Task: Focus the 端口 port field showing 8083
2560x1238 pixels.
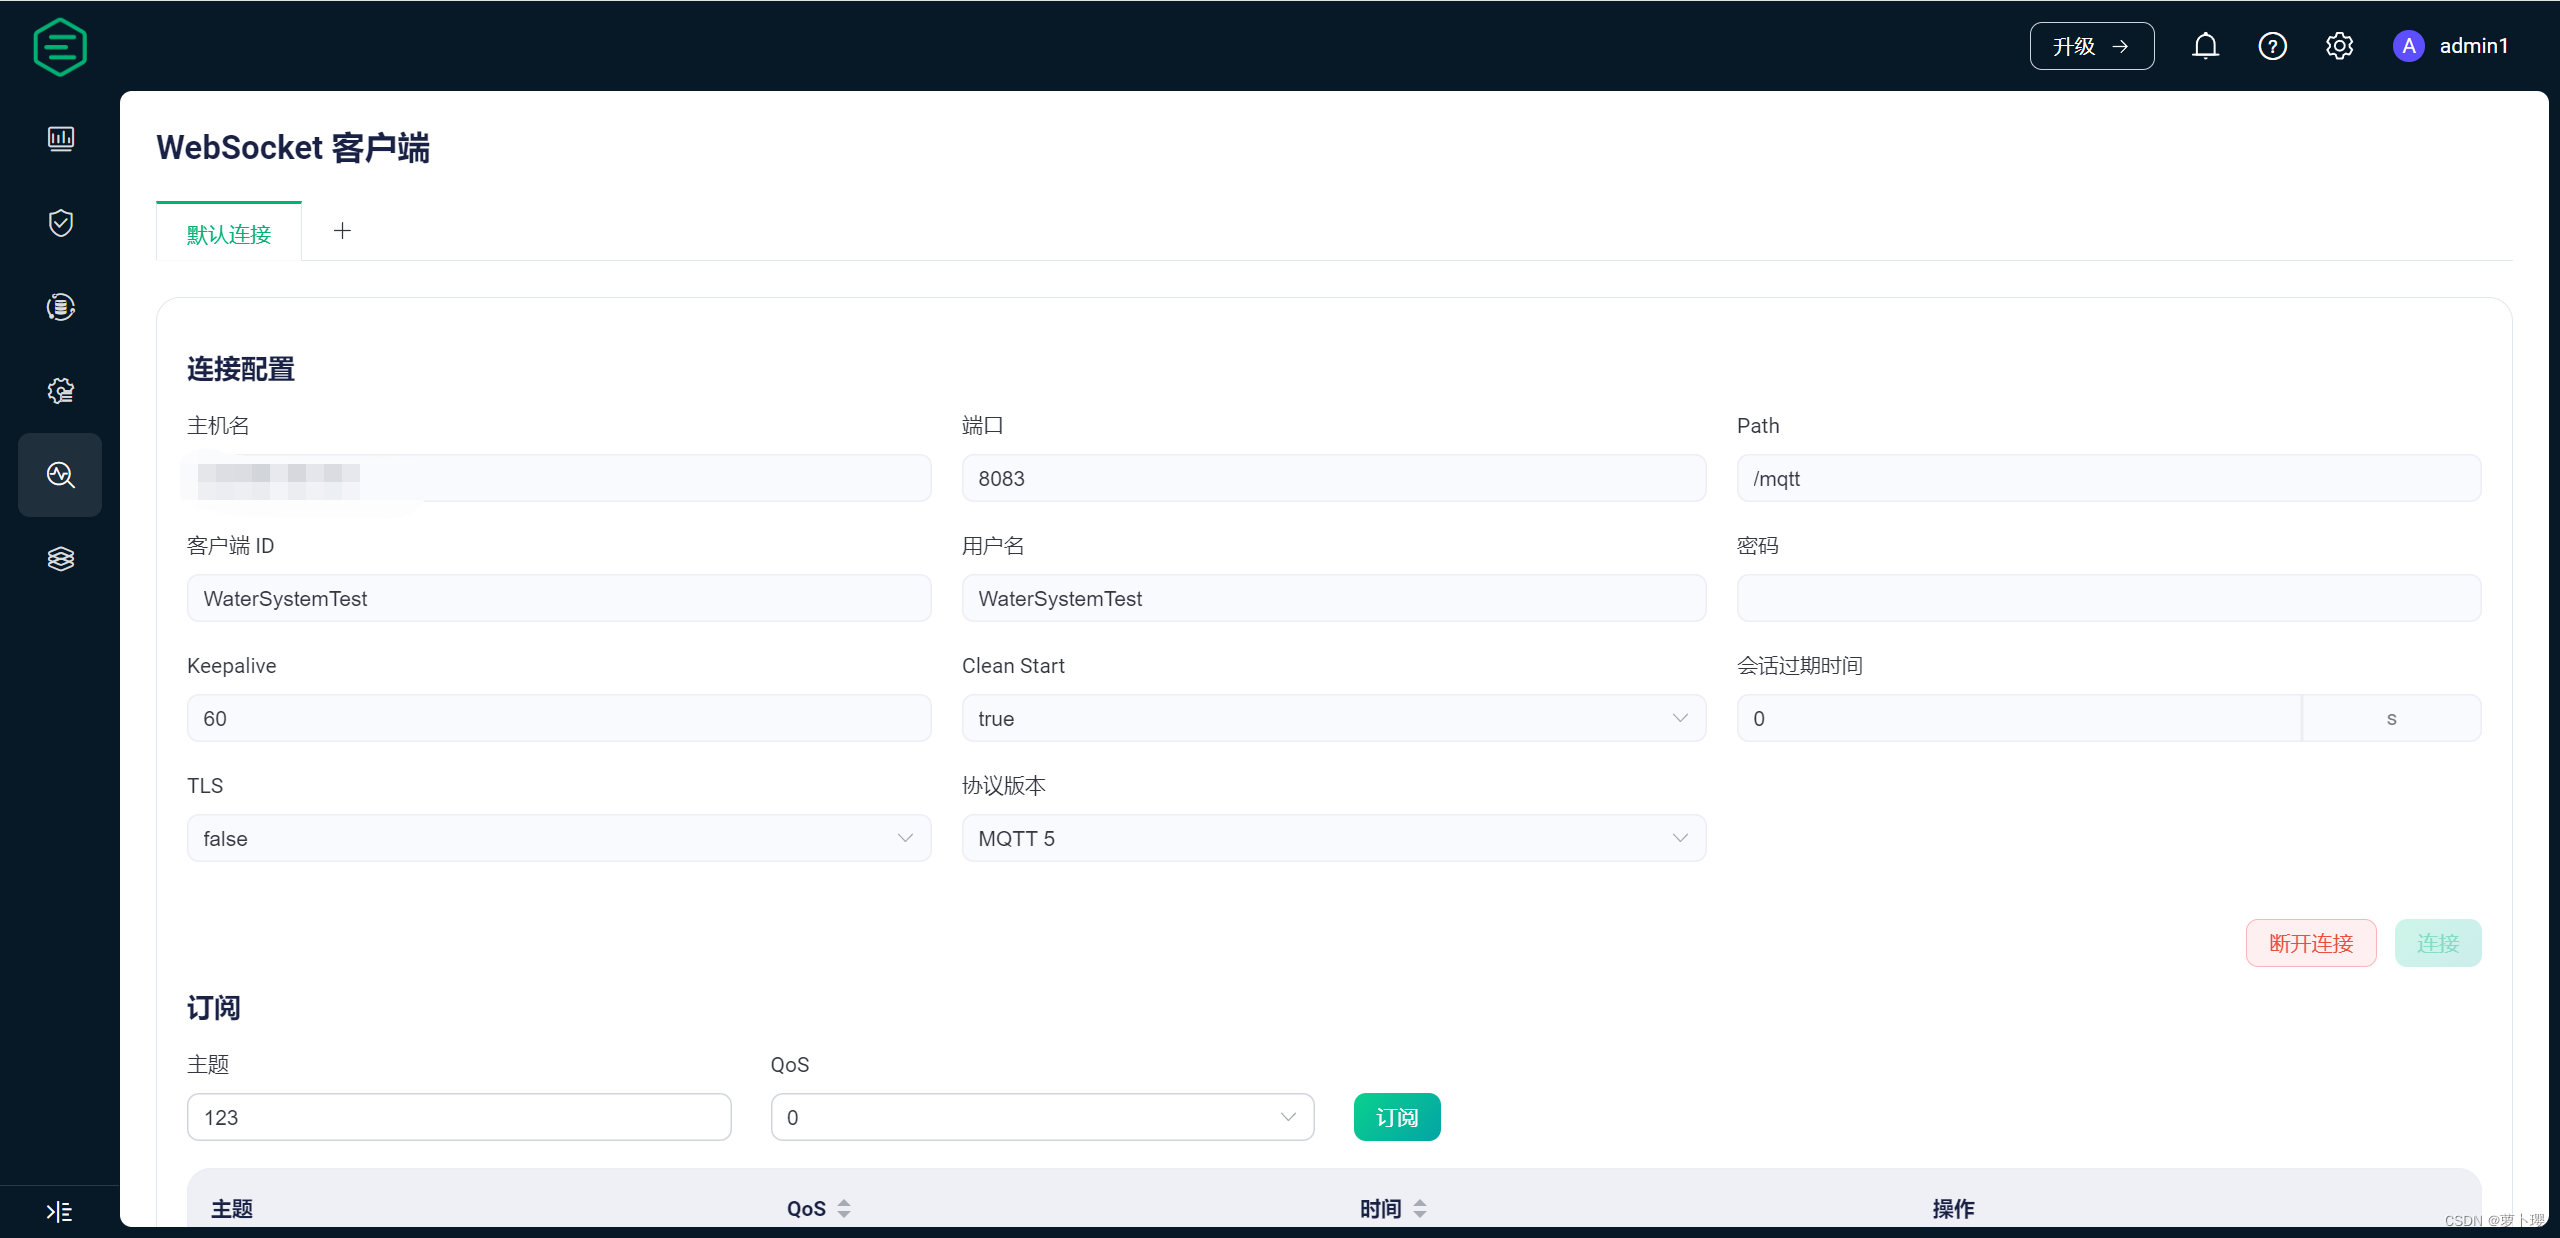Action: (x=1333, y=478)
